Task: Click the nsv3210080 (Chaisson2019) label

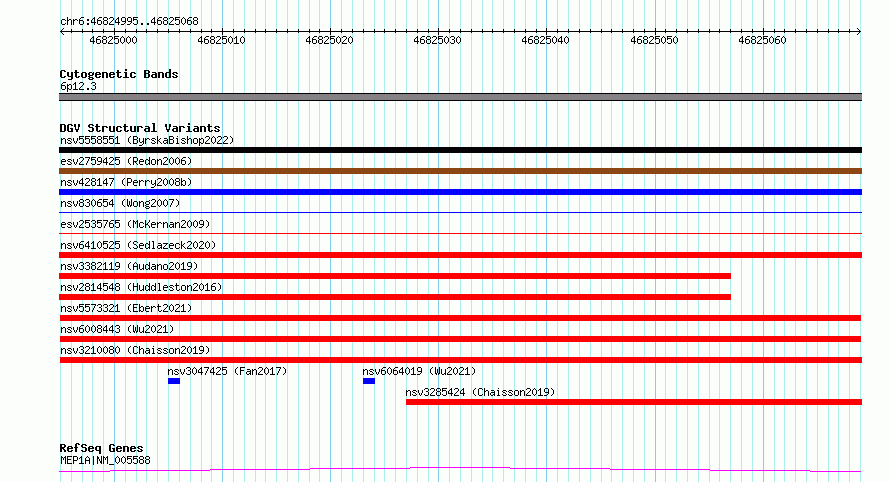Action: click(135, 350)
